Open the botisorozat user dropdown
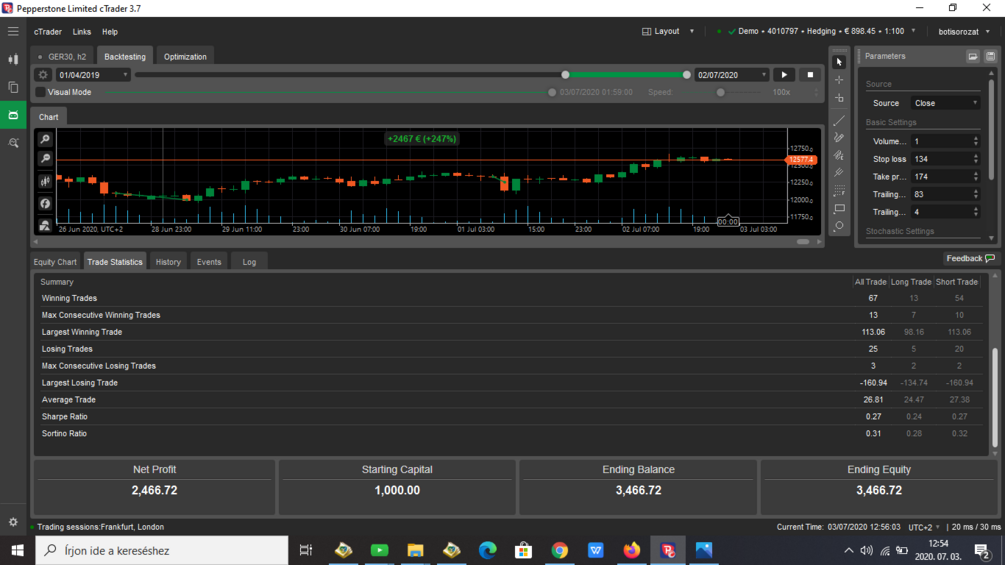 pyautogui.click(x=965, y=31)
